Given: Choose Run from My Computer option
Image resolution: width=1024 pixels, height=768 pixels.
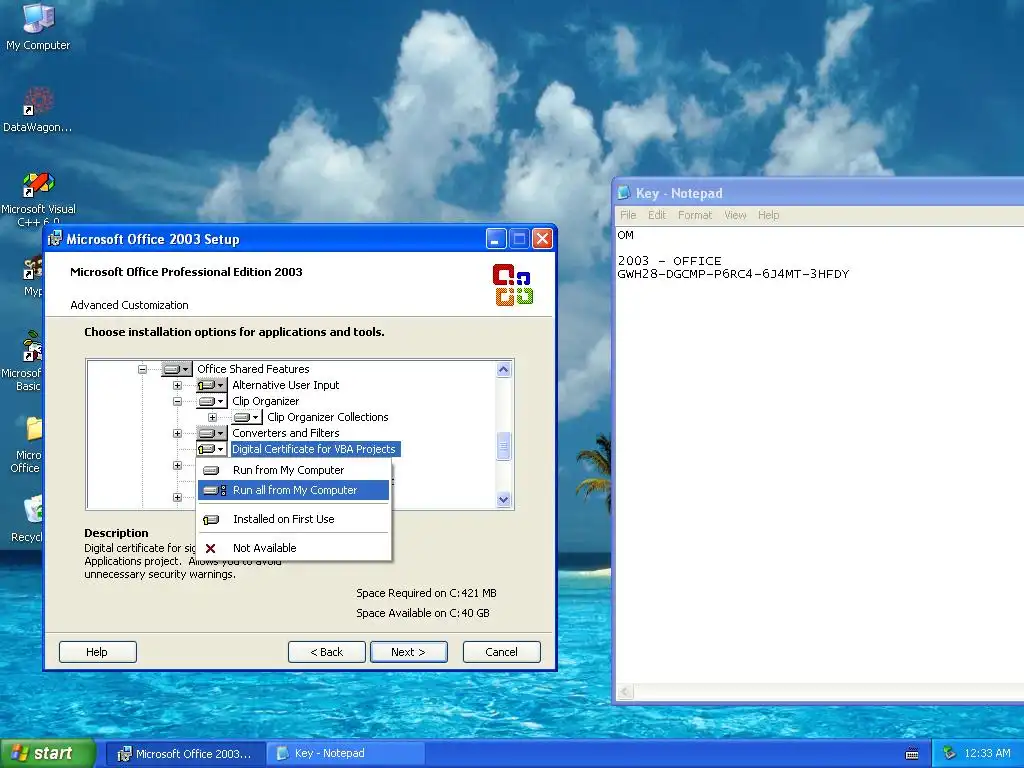Looking at the screenshot, I should point(293,470).
